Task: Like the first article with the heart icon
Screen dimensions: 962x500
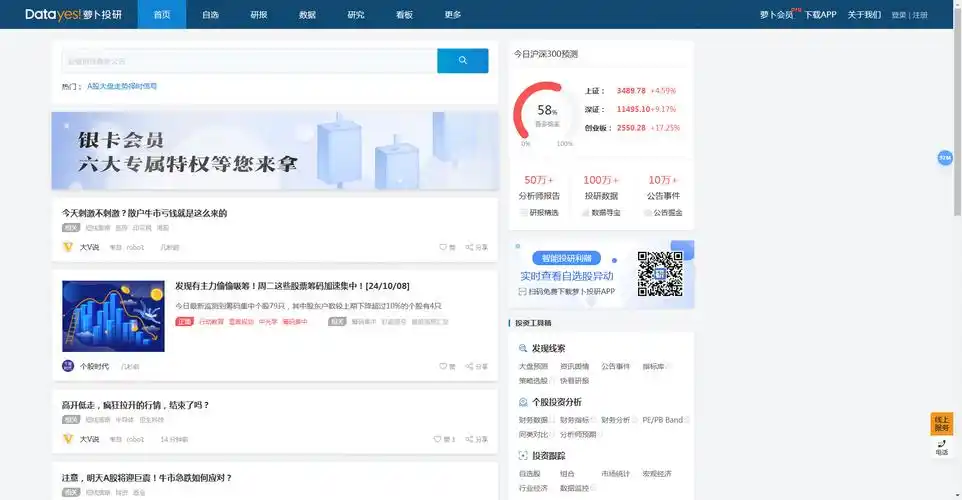Action: click(443, 247)
